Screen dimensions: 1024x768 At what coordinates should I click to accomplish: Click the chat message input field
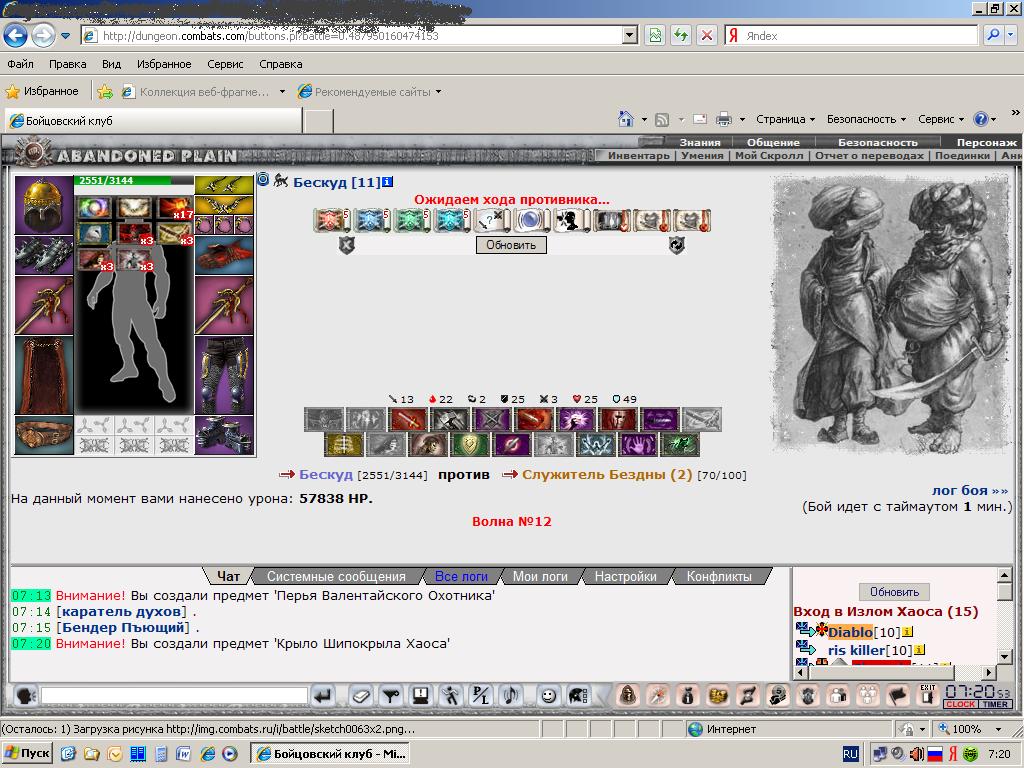[174, 696]
